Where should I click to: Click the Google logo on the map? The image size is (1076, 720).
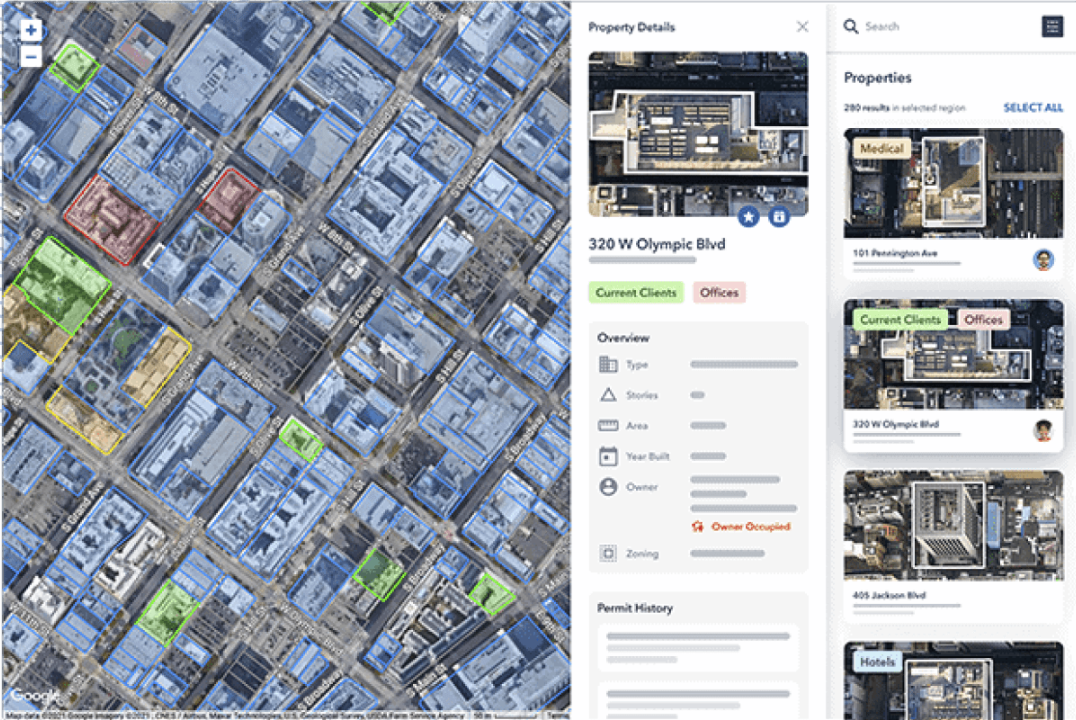point(35,696)
